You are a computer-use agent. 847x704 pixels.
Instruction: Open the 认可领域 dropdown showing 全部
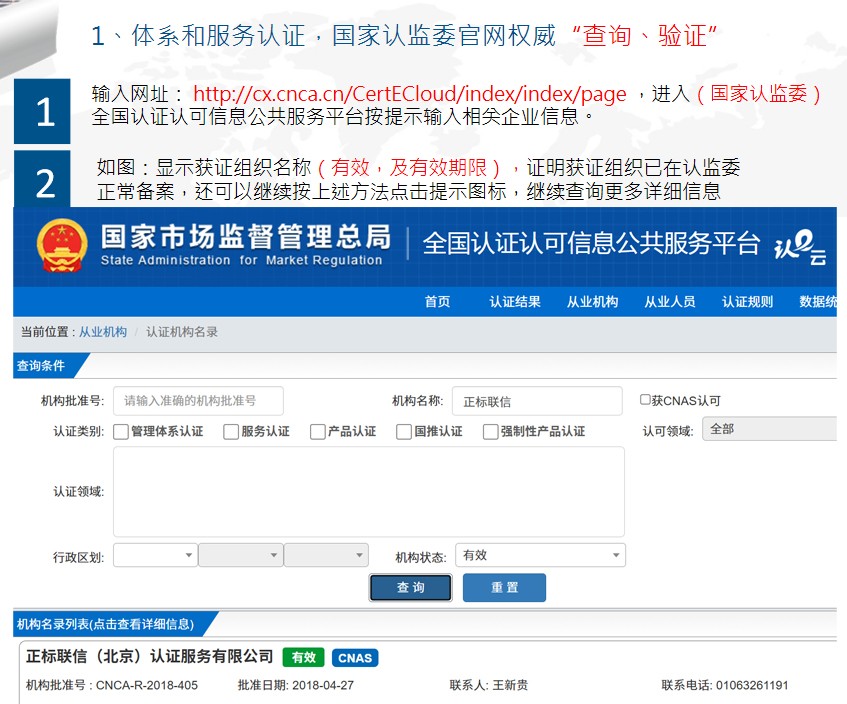coord(770,429)
